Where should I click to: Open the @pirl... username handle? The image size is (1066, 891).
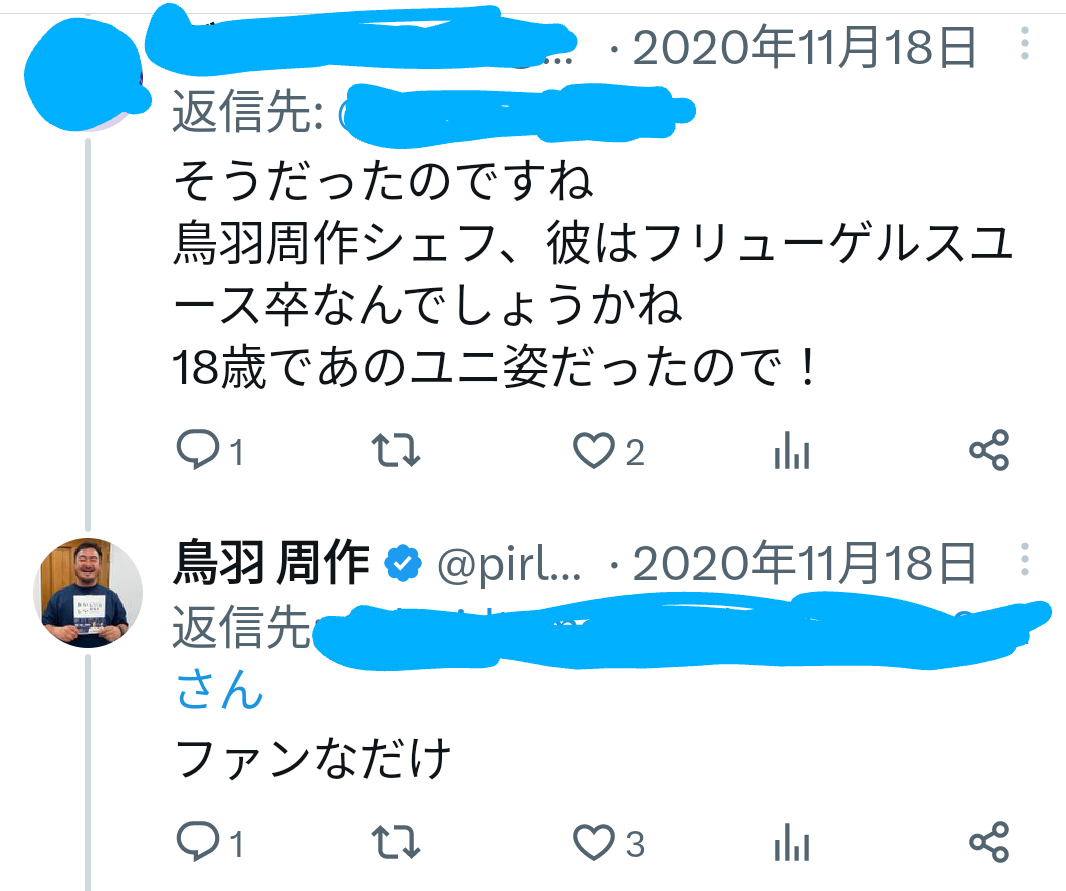509,564
